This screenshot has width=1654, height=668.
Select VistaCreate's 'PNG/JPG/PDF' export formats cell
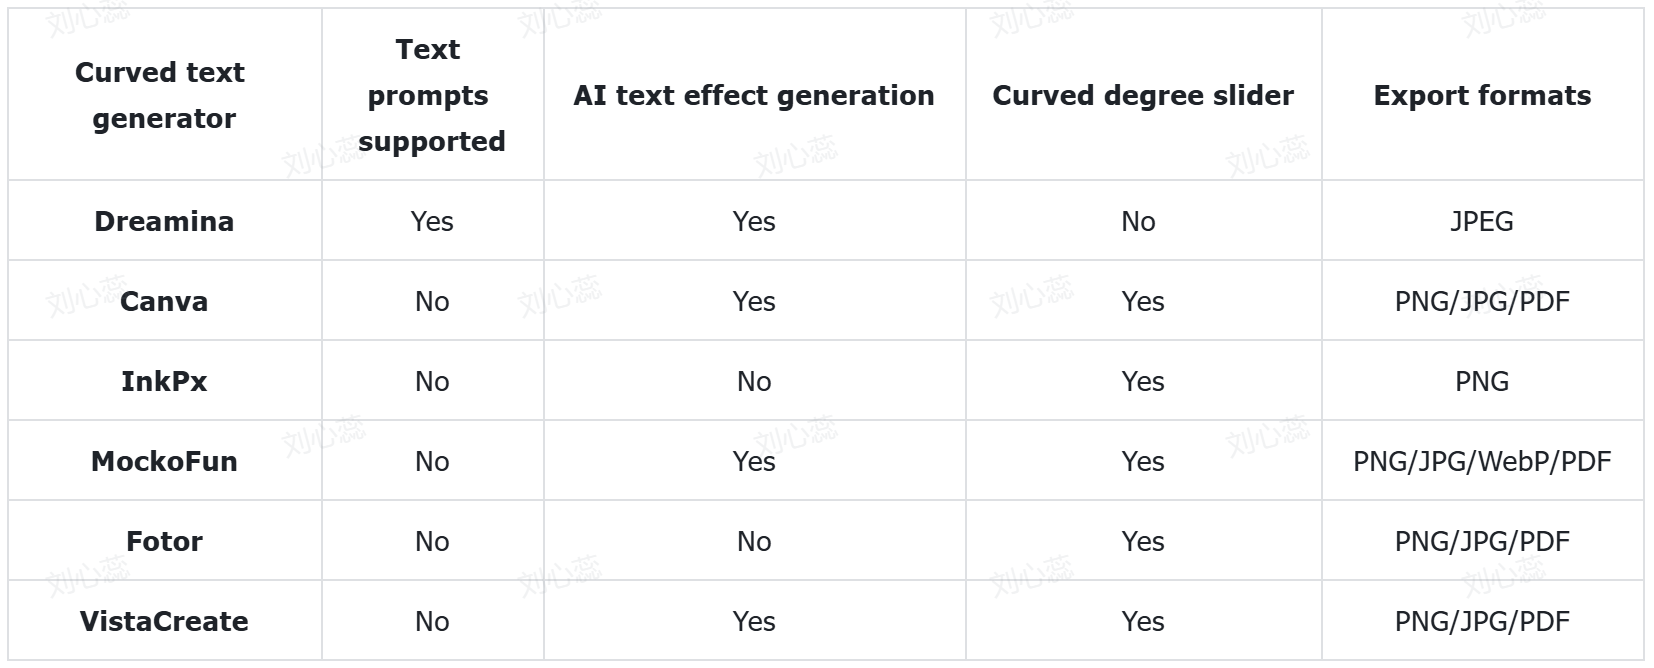(x=1481, y=621)
